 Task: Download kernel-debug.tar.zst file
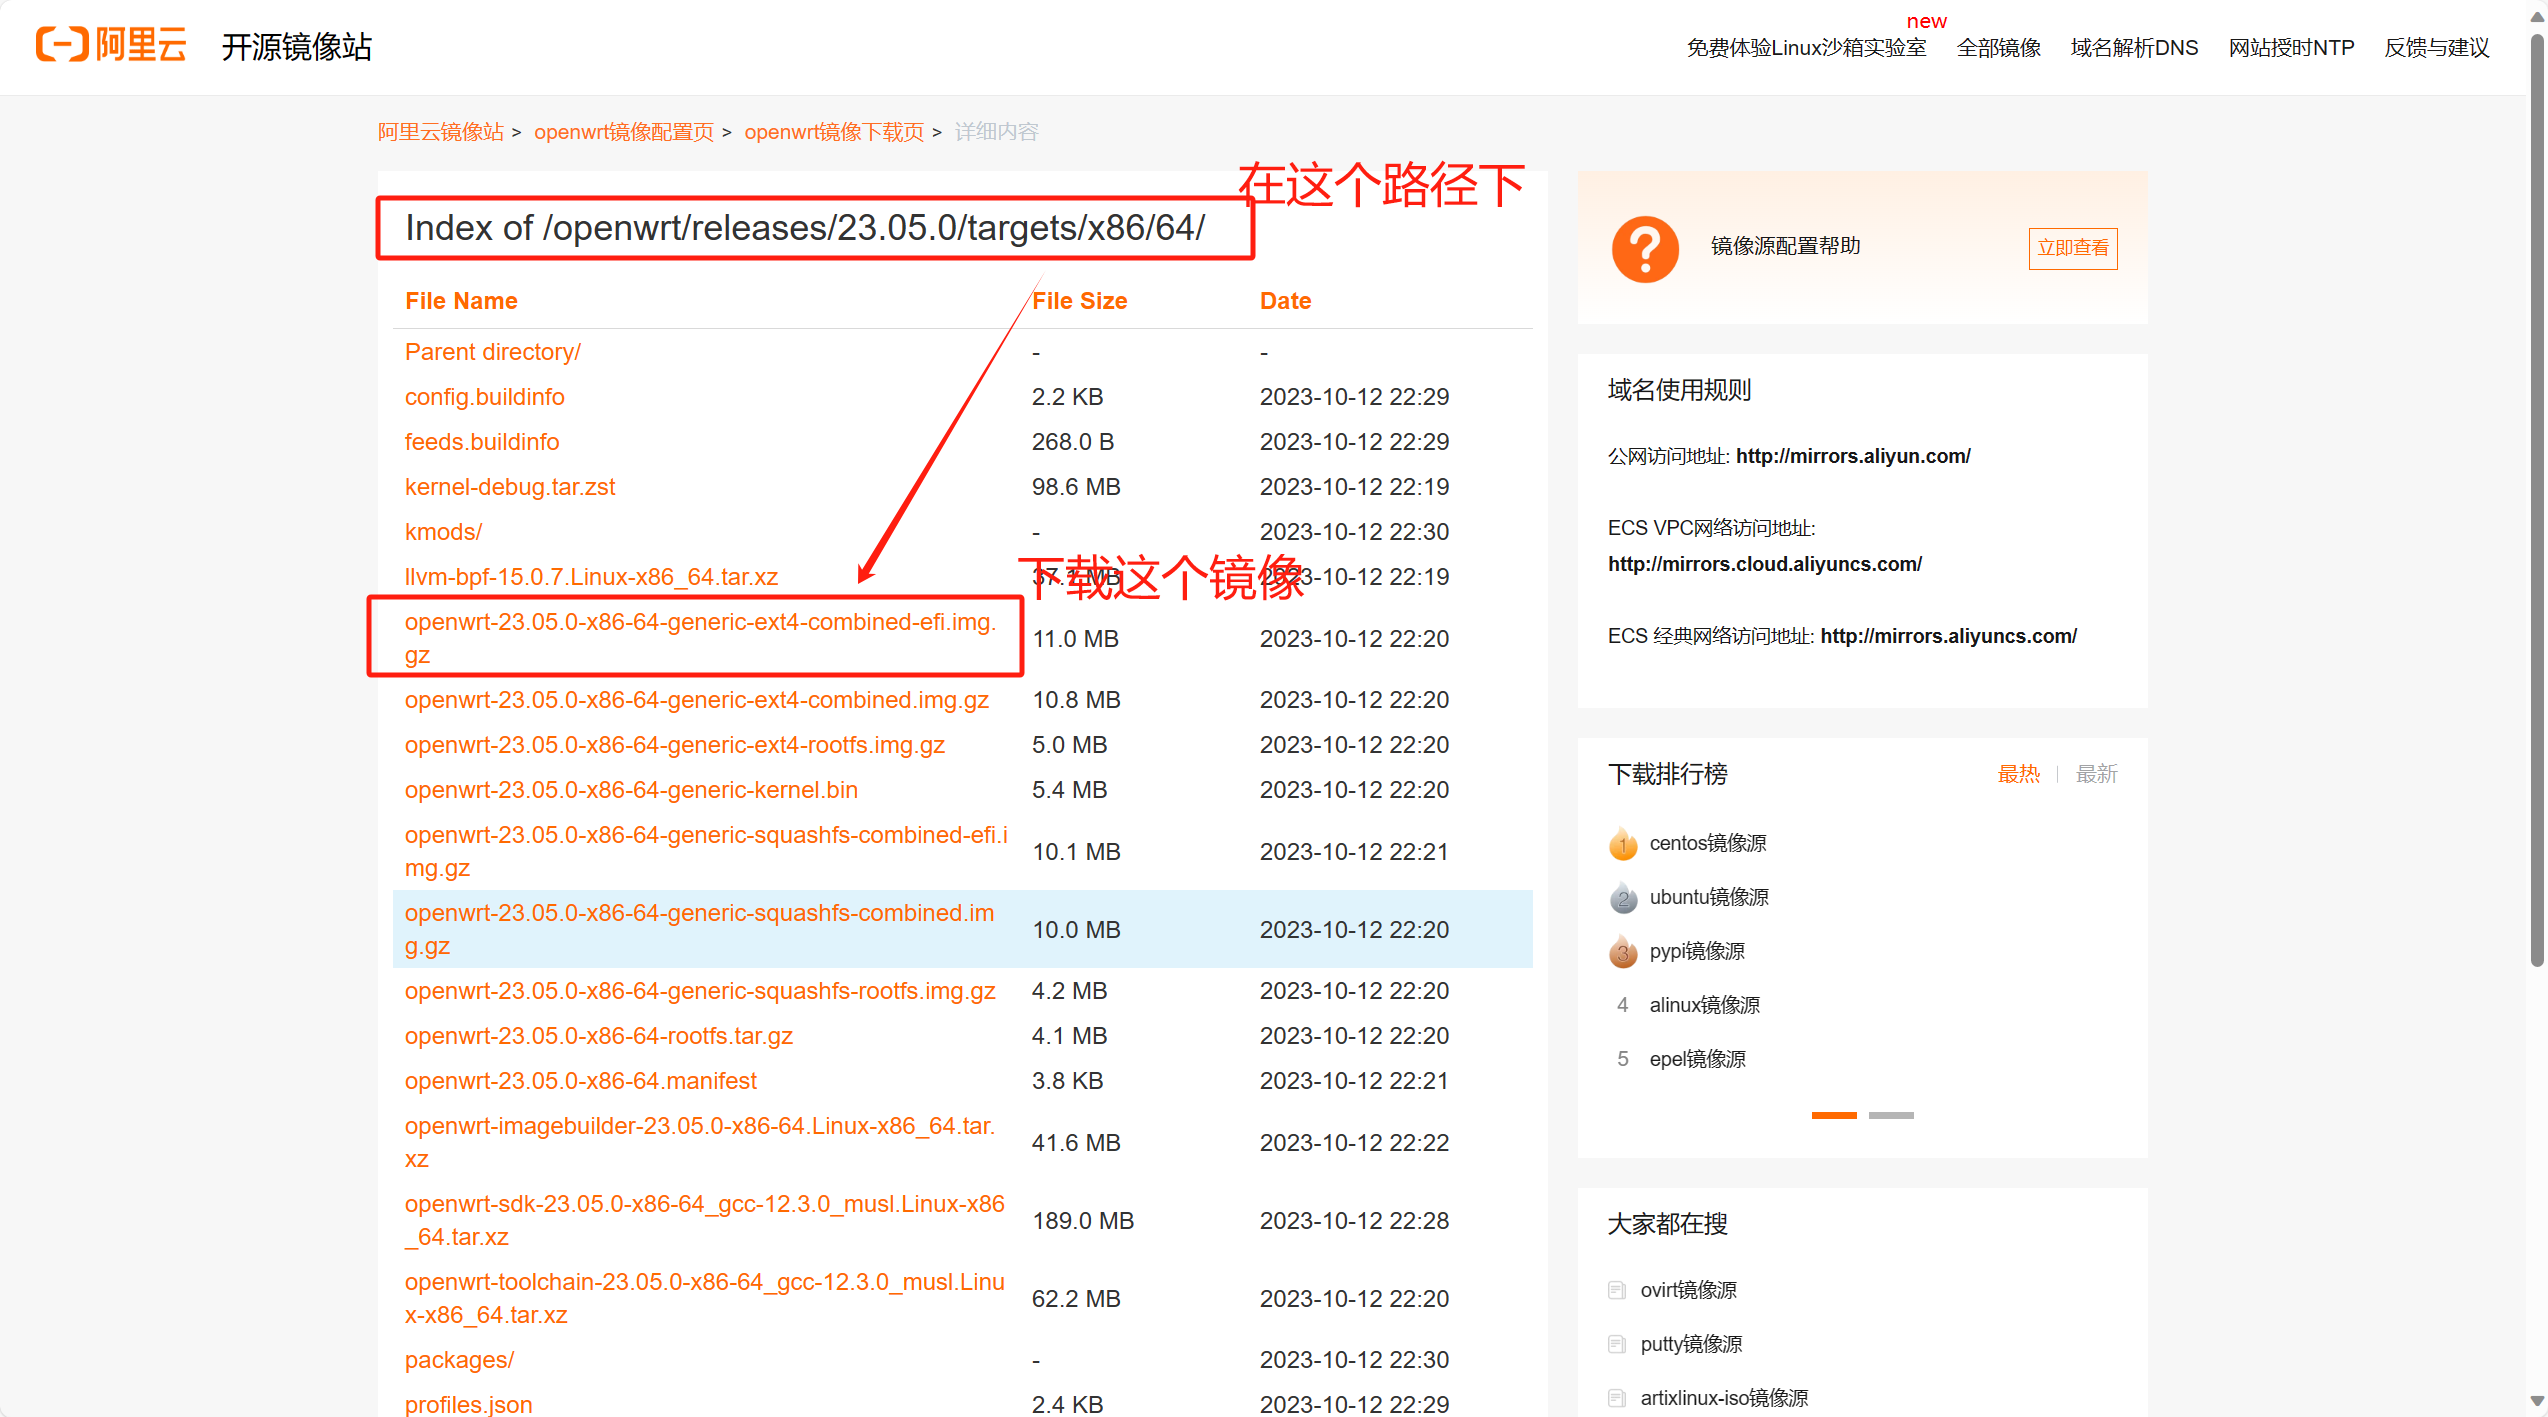509,487
